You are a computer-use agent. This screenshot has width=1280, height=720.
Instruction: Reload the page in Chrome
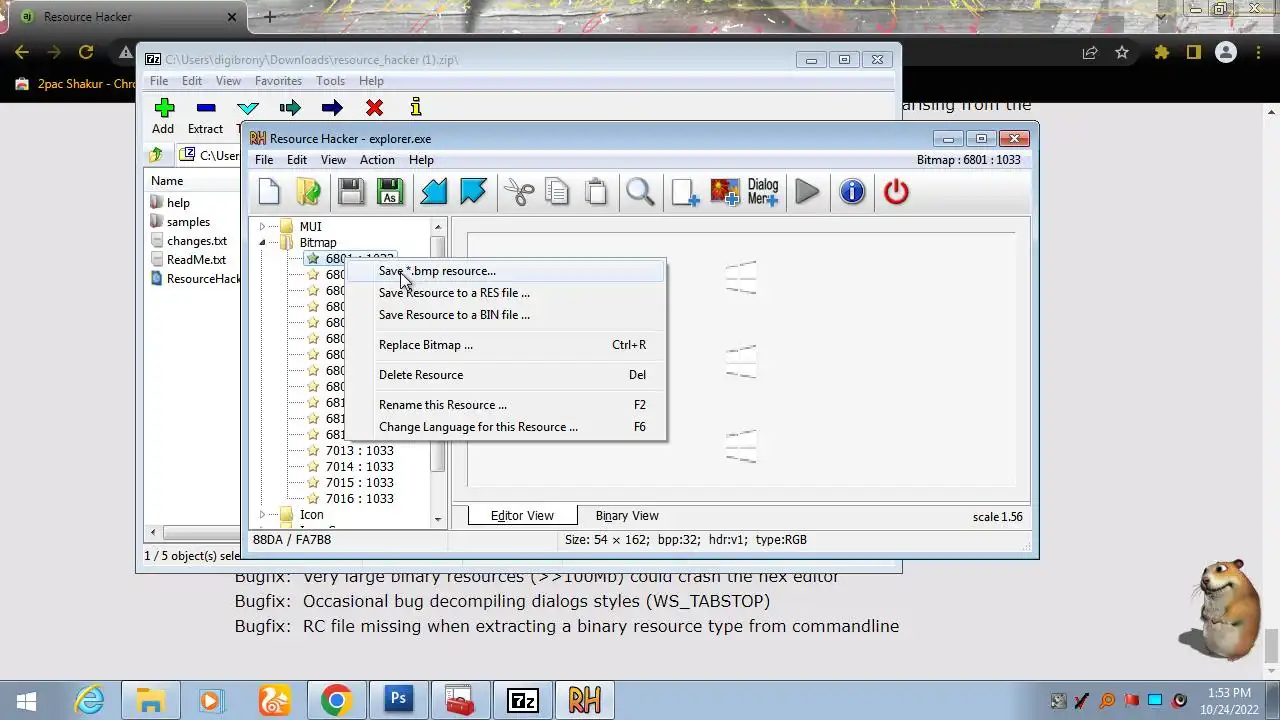(x=86, y=52)
